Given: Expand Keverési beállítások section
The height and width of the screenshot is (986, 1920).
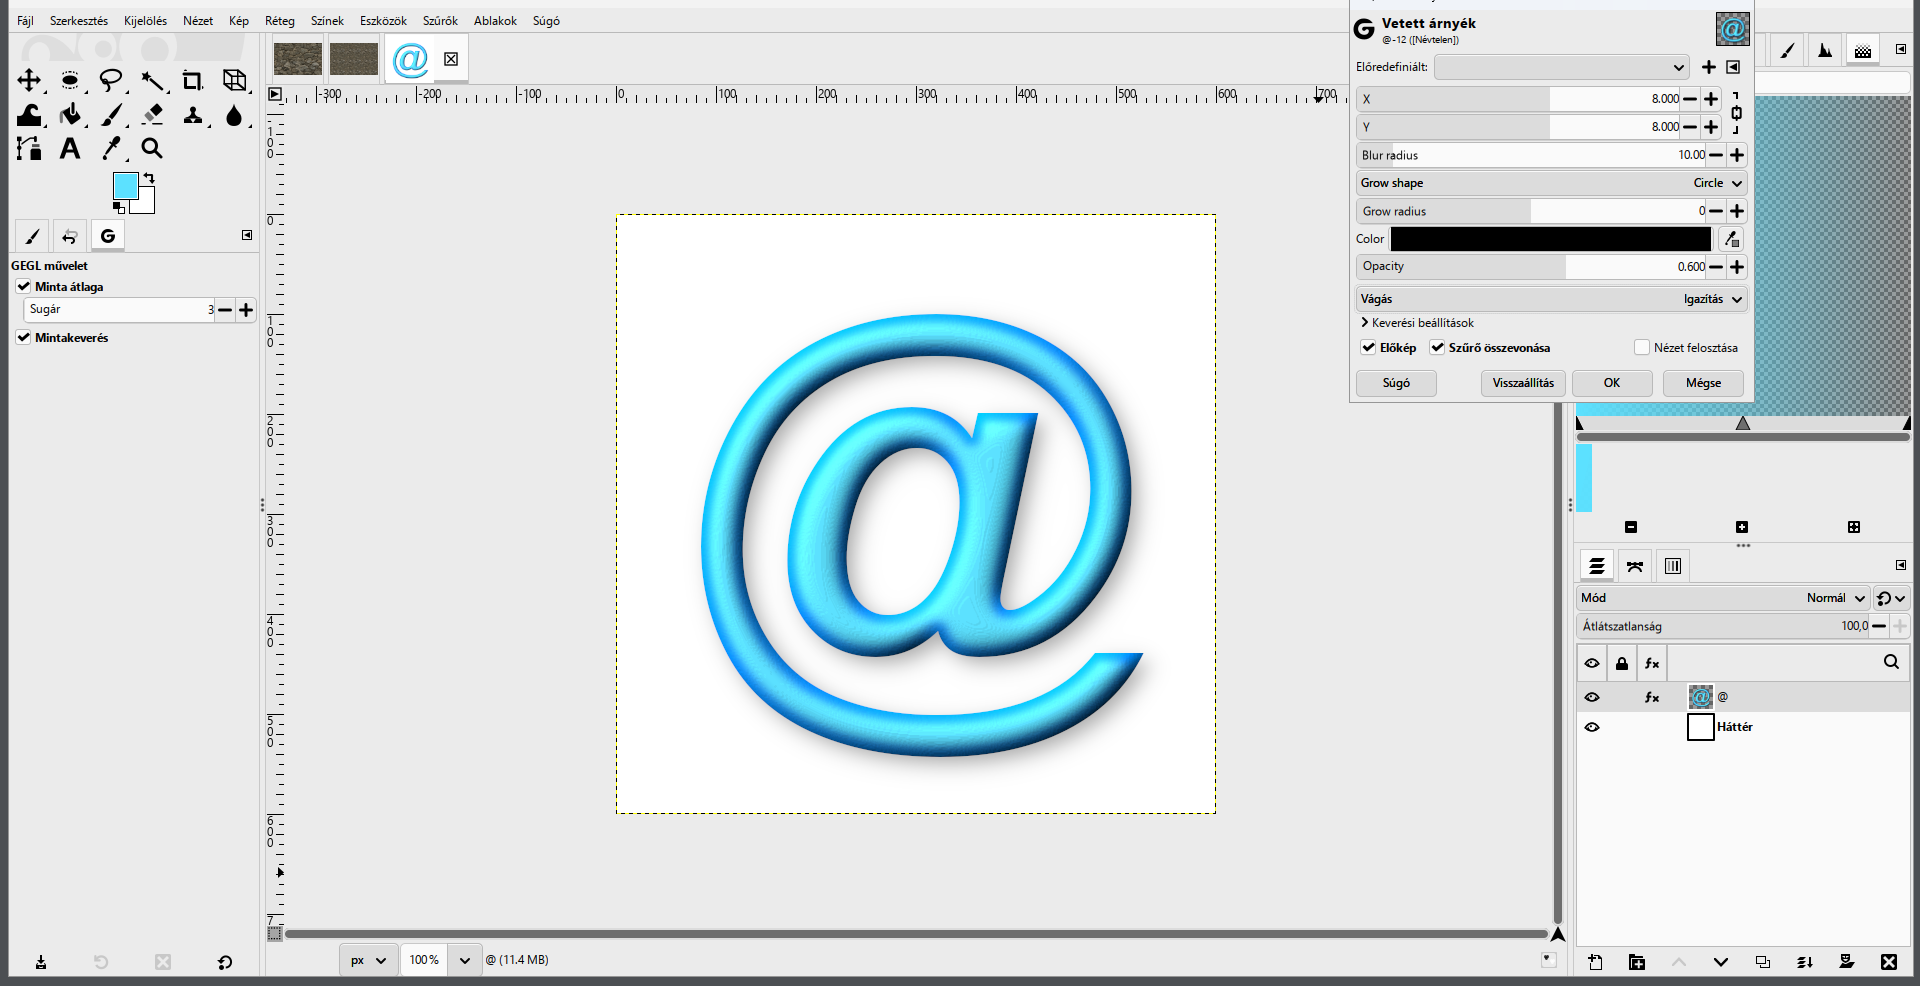Looking at the screenshot, I should (1417, 323).
